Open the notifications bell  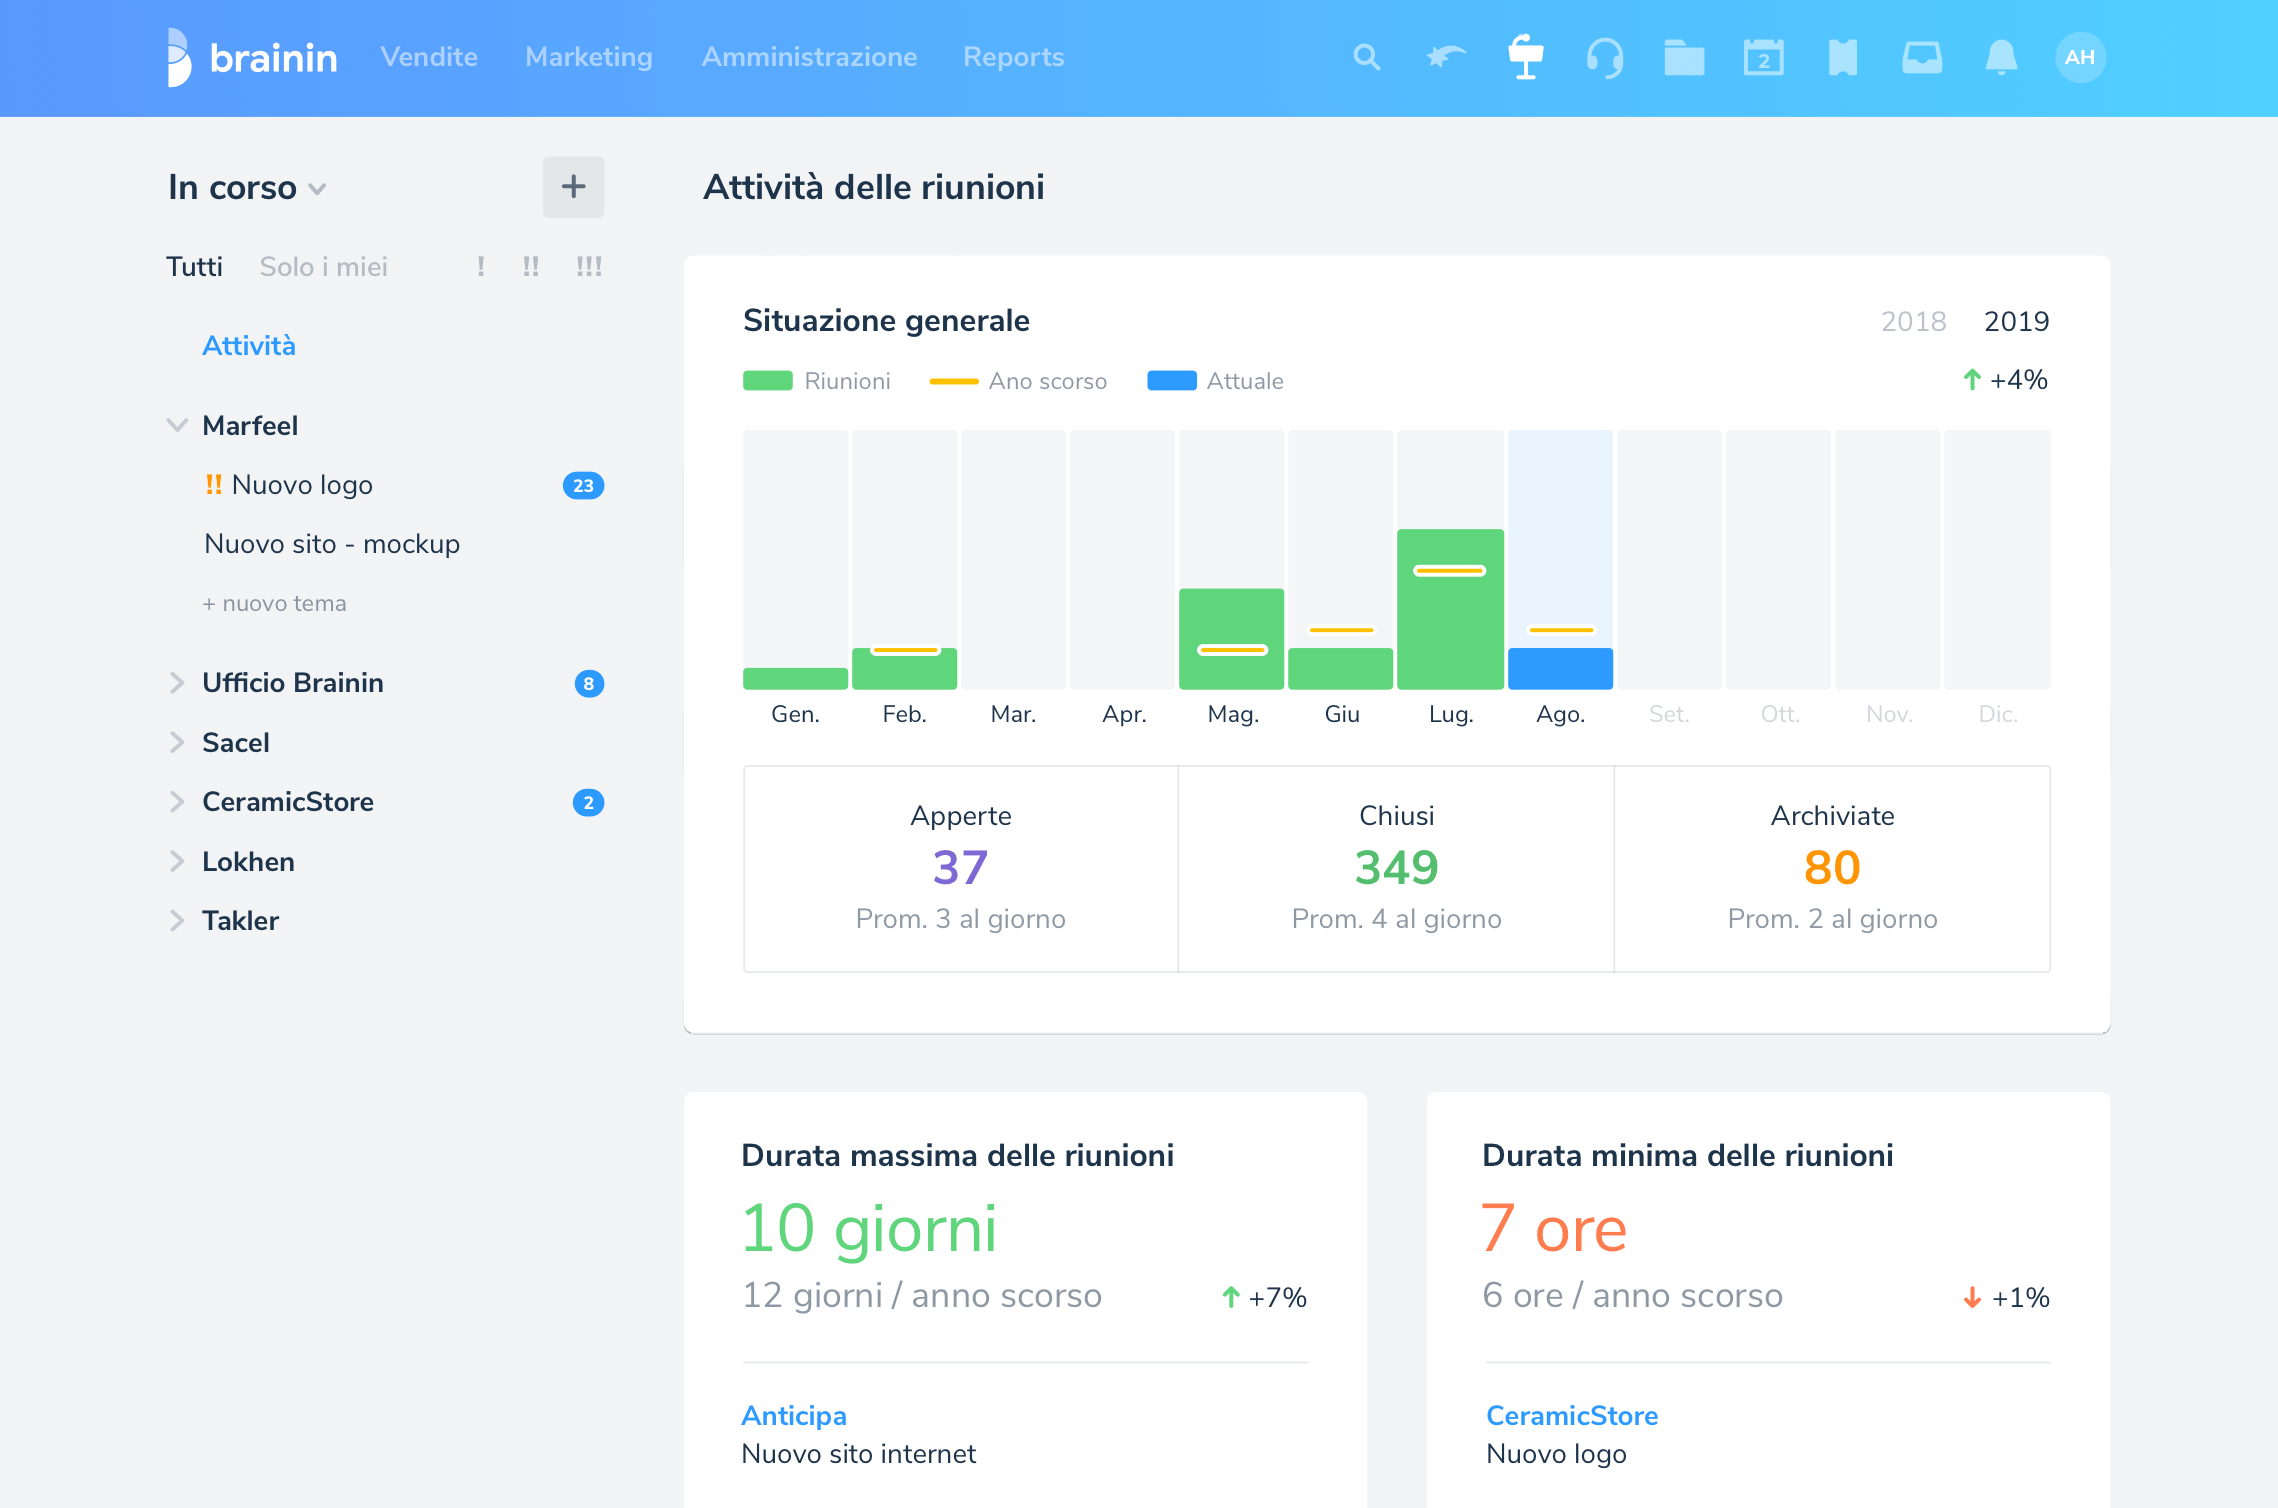(x=2001, y=57)
